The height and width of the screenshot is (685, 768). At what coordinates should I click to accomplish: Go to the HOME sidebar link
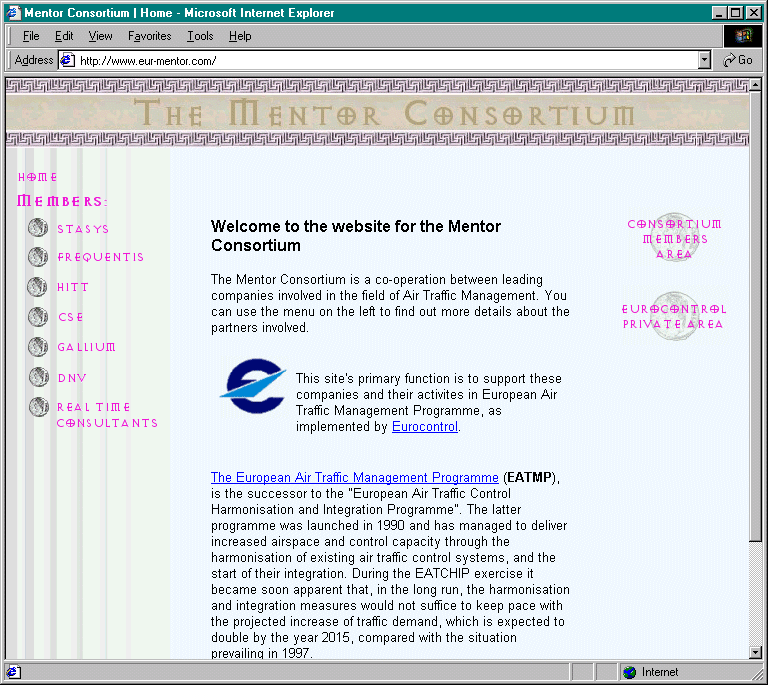[x=38, y=177]
